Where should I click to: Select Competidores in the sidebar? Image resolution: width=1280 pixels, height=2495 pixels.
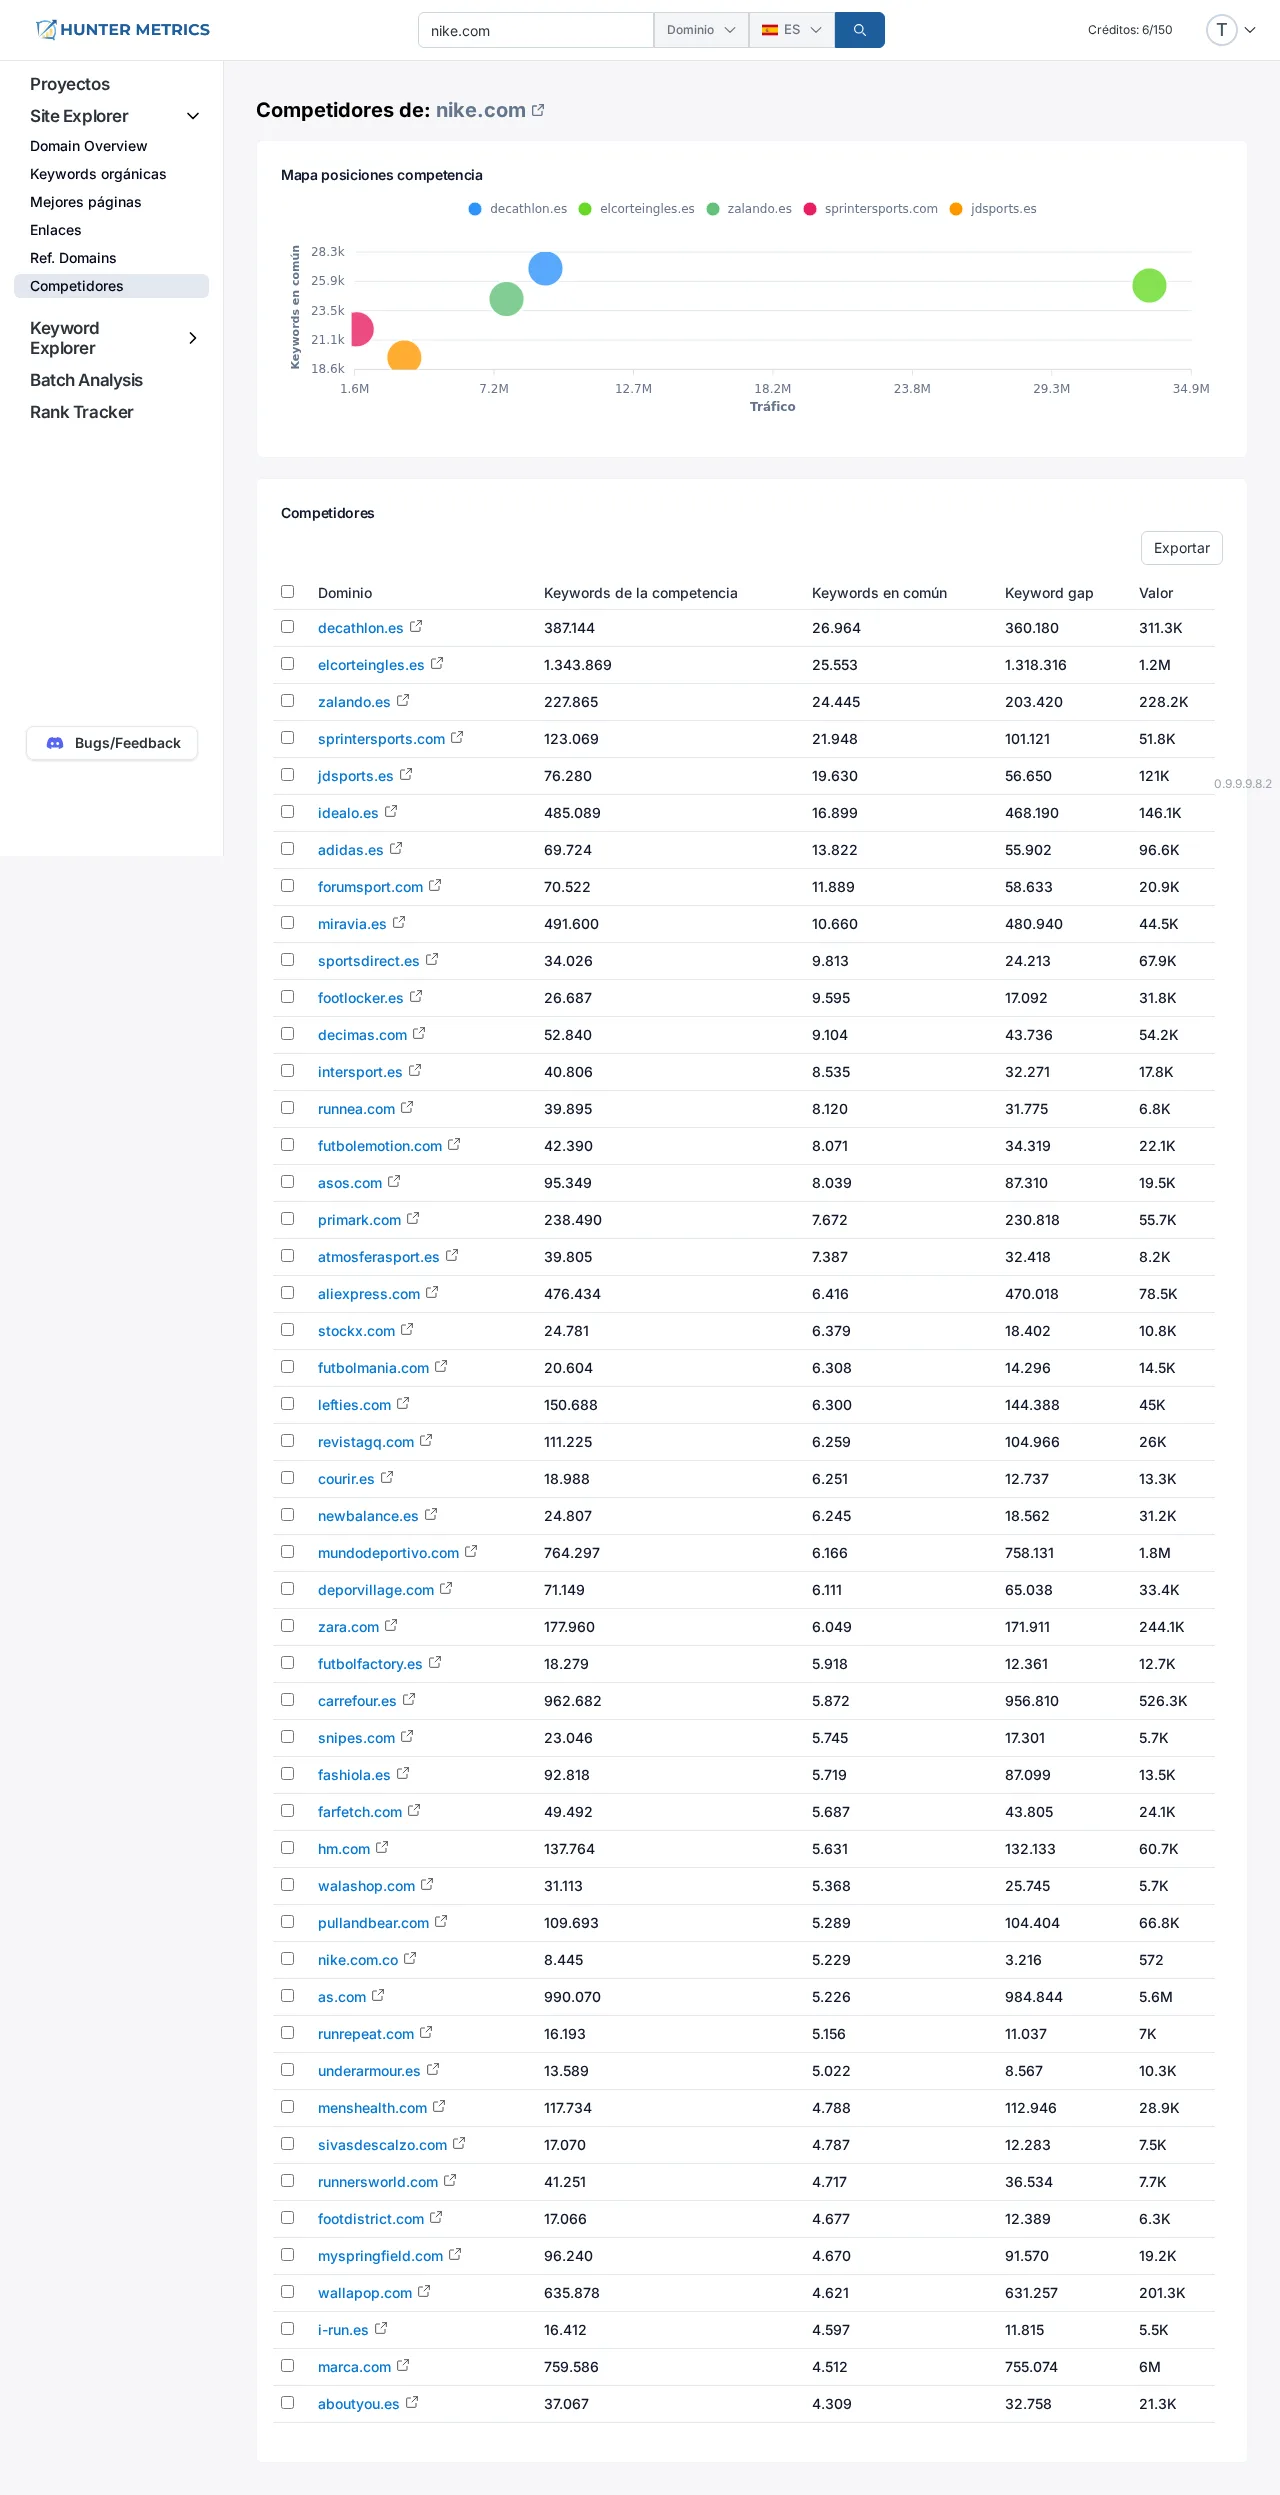pos(77,286)
